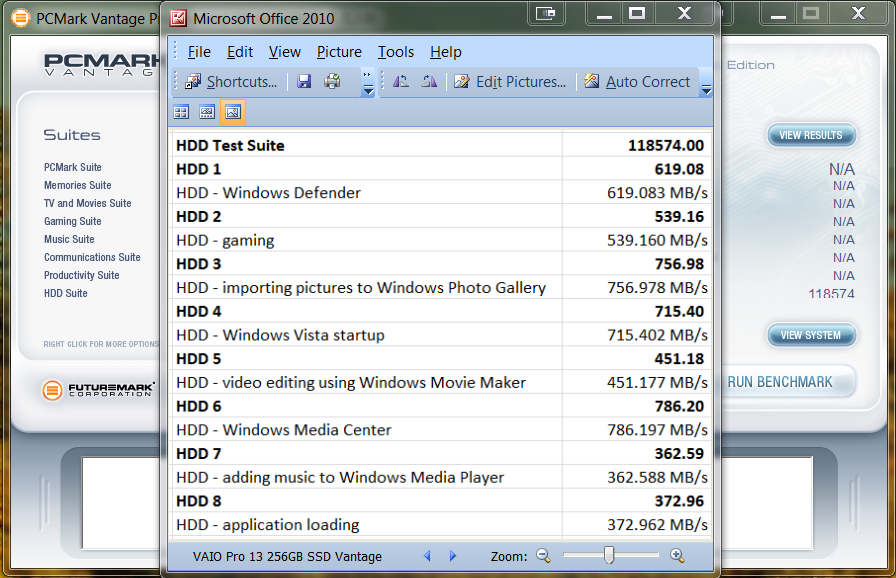The height and width of the screenshot is (578, 896).
Task: Click View Results in PCMark Vantage
Action: pos(811,135)
